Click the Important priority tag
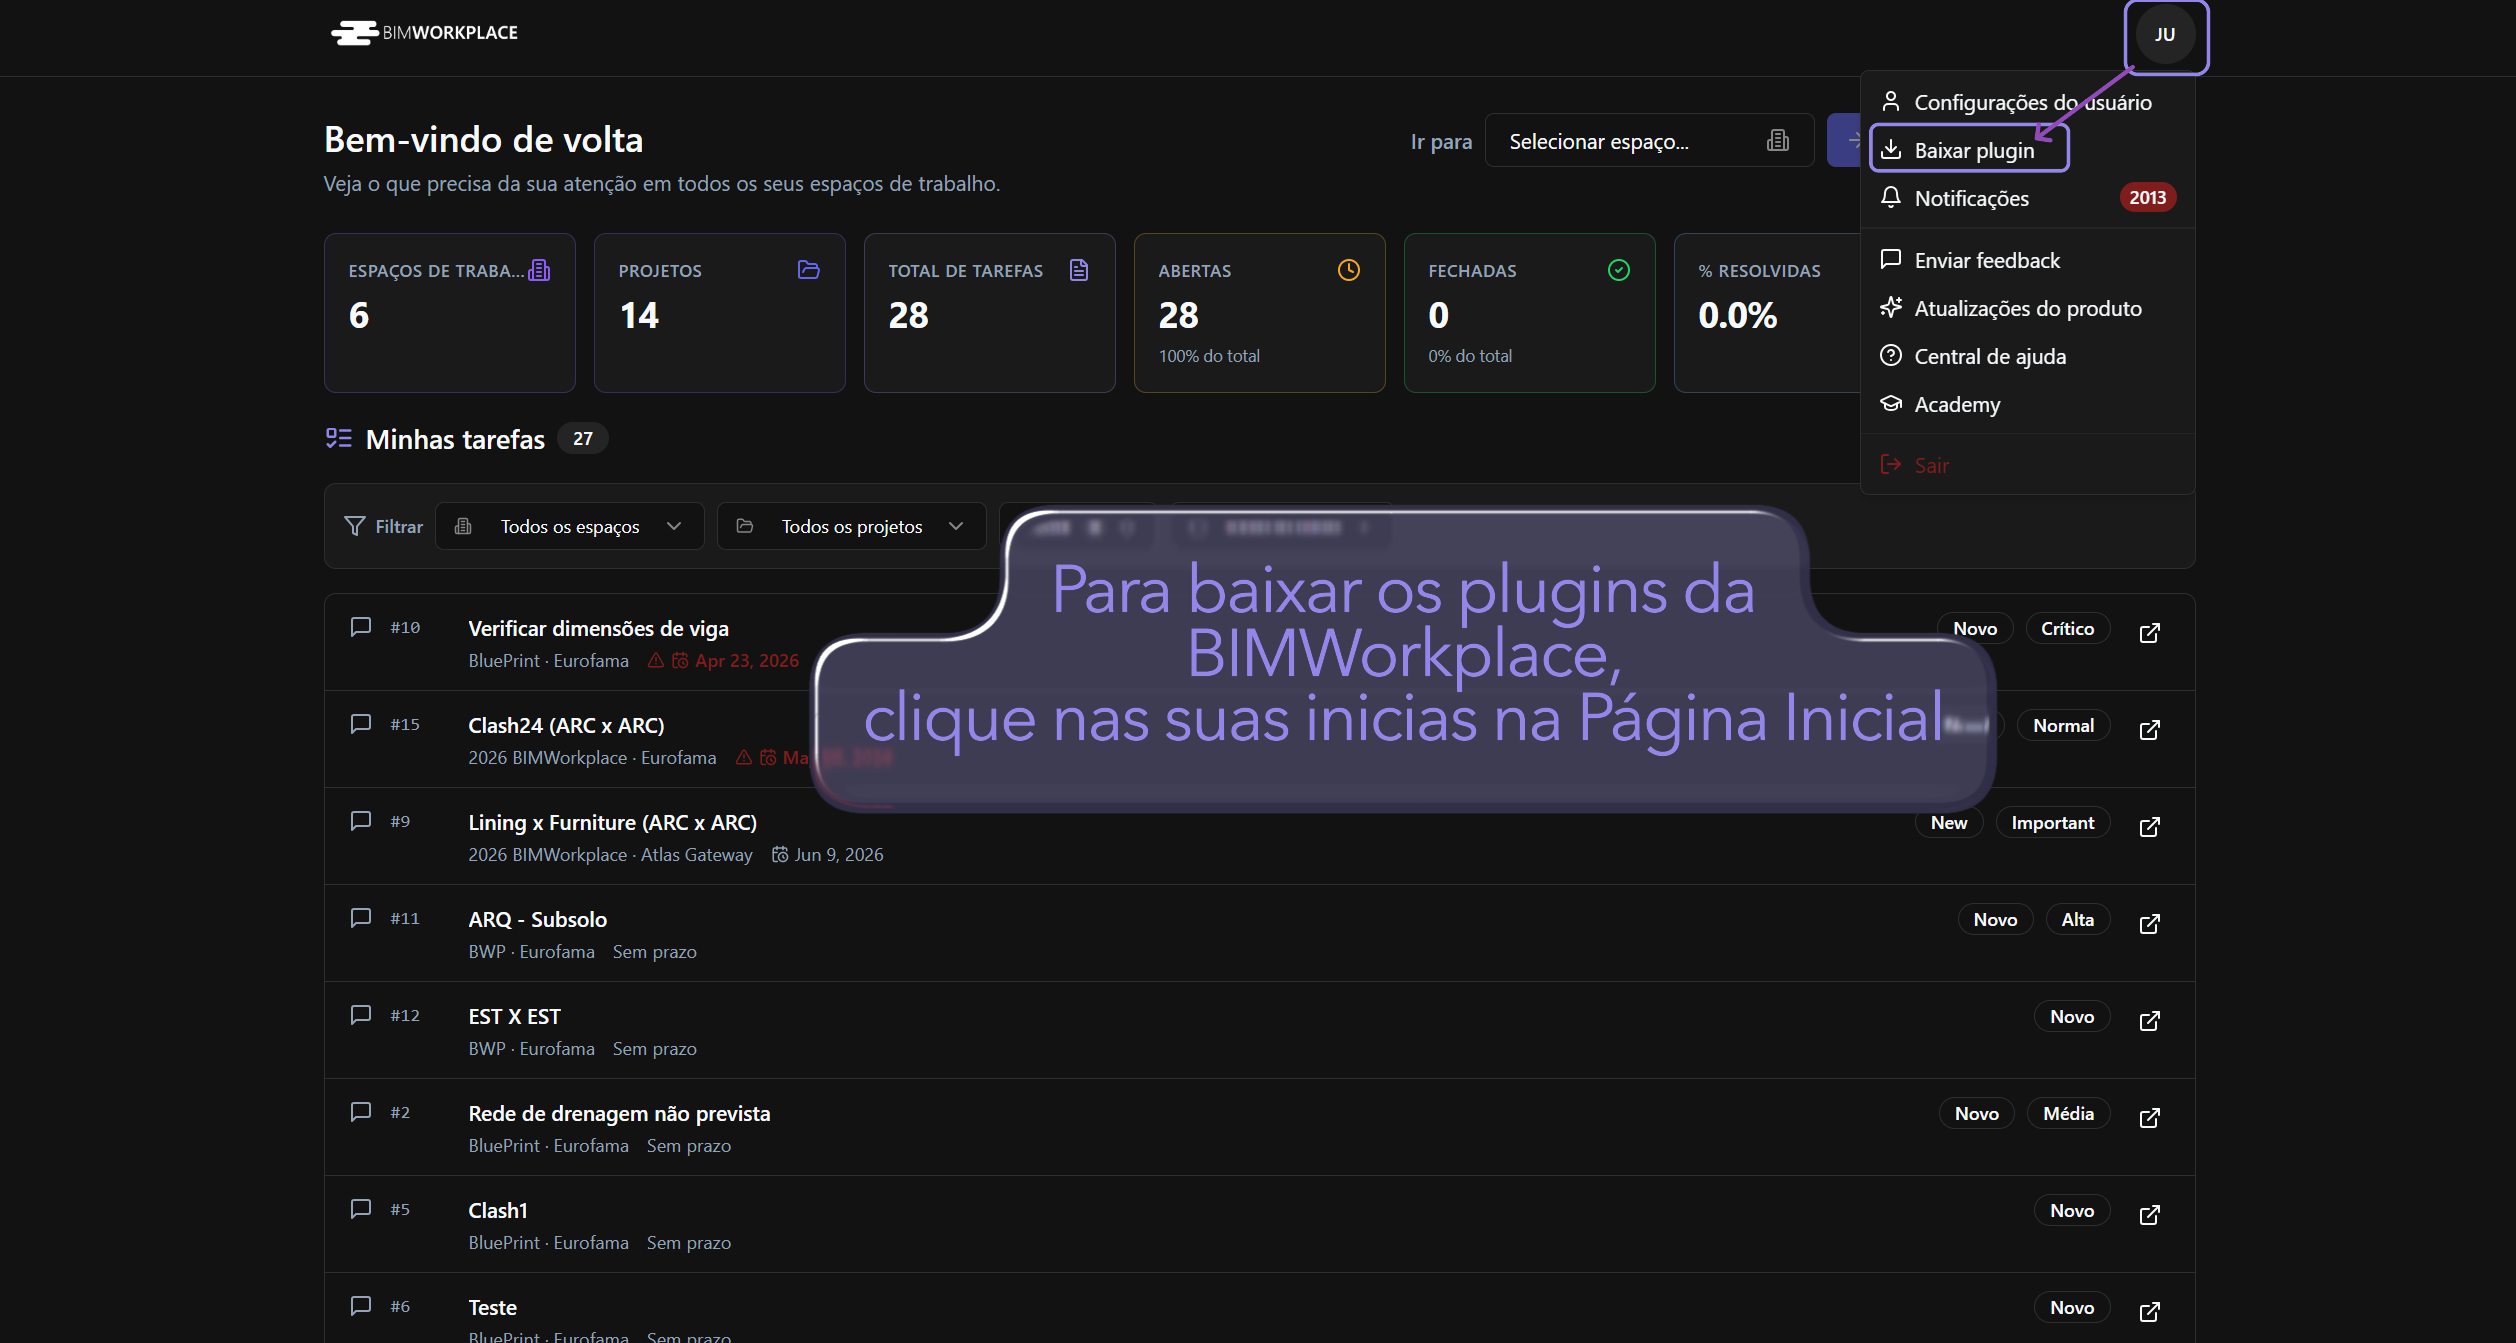 tap(2052, 822)
